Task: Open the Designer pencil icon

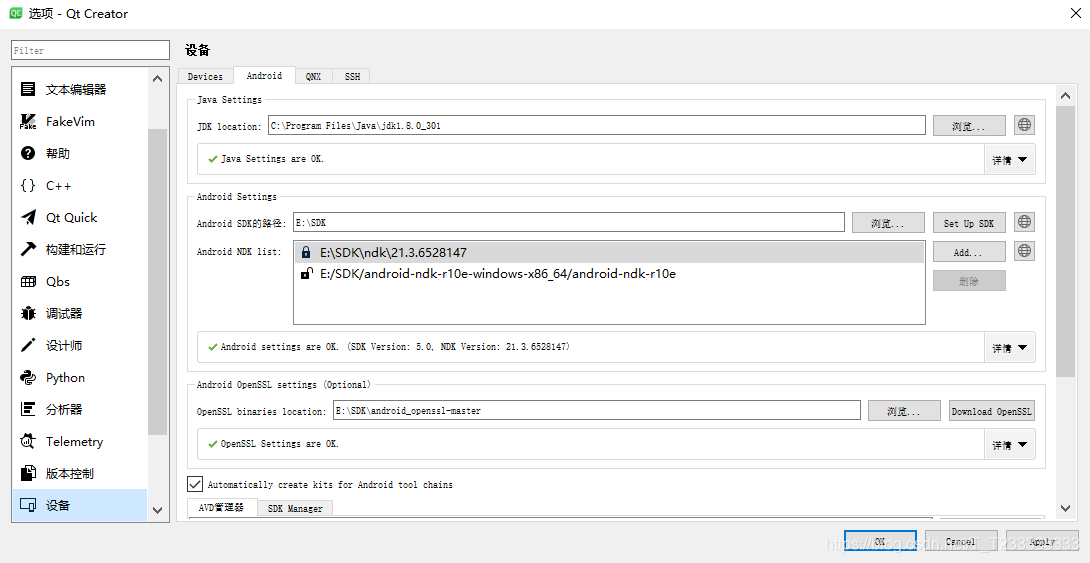Action: [x=28, y=345]
